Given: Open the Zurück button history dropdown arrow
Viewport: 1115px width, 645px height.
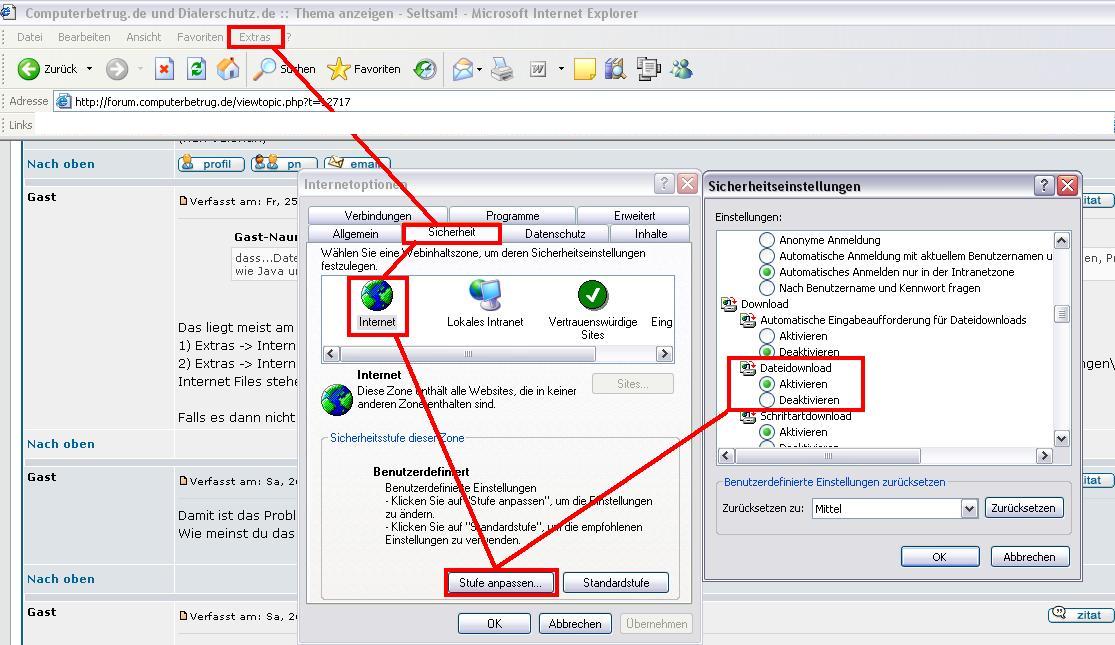Looking at the screenshot, I should (89, 69).
